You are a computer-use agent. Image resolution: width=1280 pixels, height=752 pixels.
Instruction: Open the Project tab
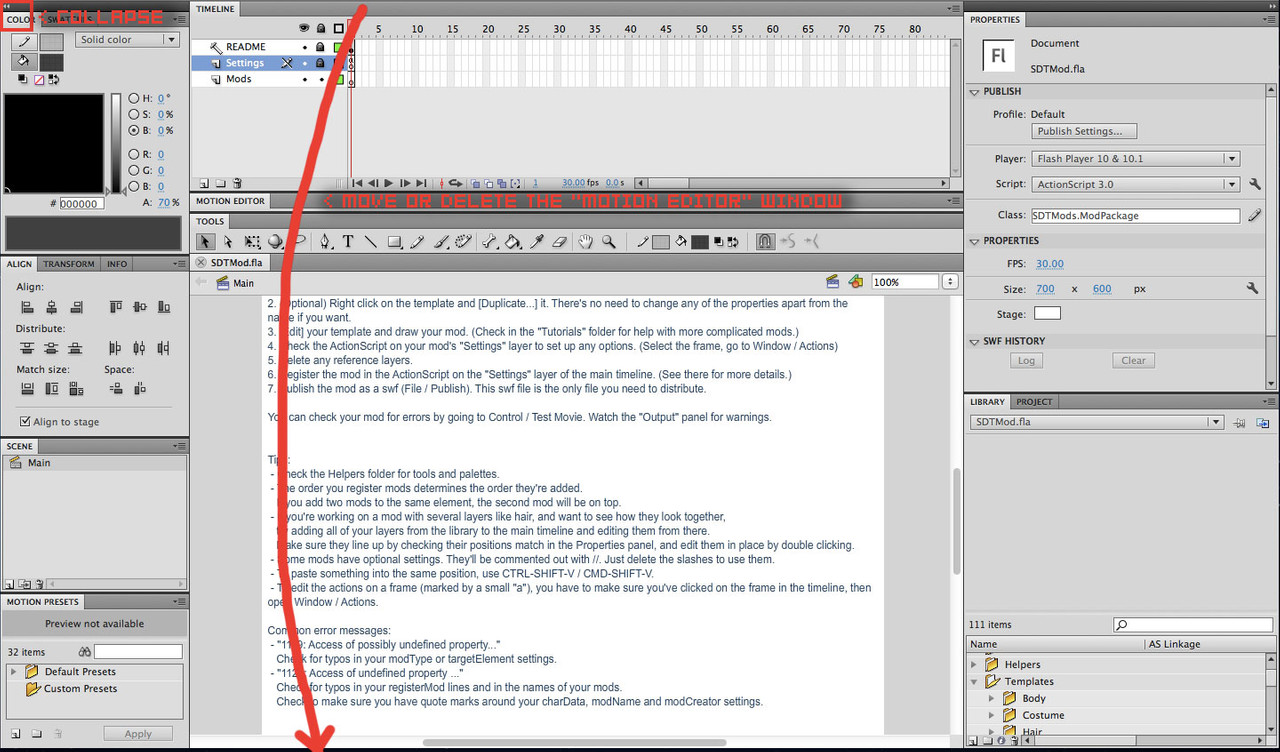[x=1034, y=402]
